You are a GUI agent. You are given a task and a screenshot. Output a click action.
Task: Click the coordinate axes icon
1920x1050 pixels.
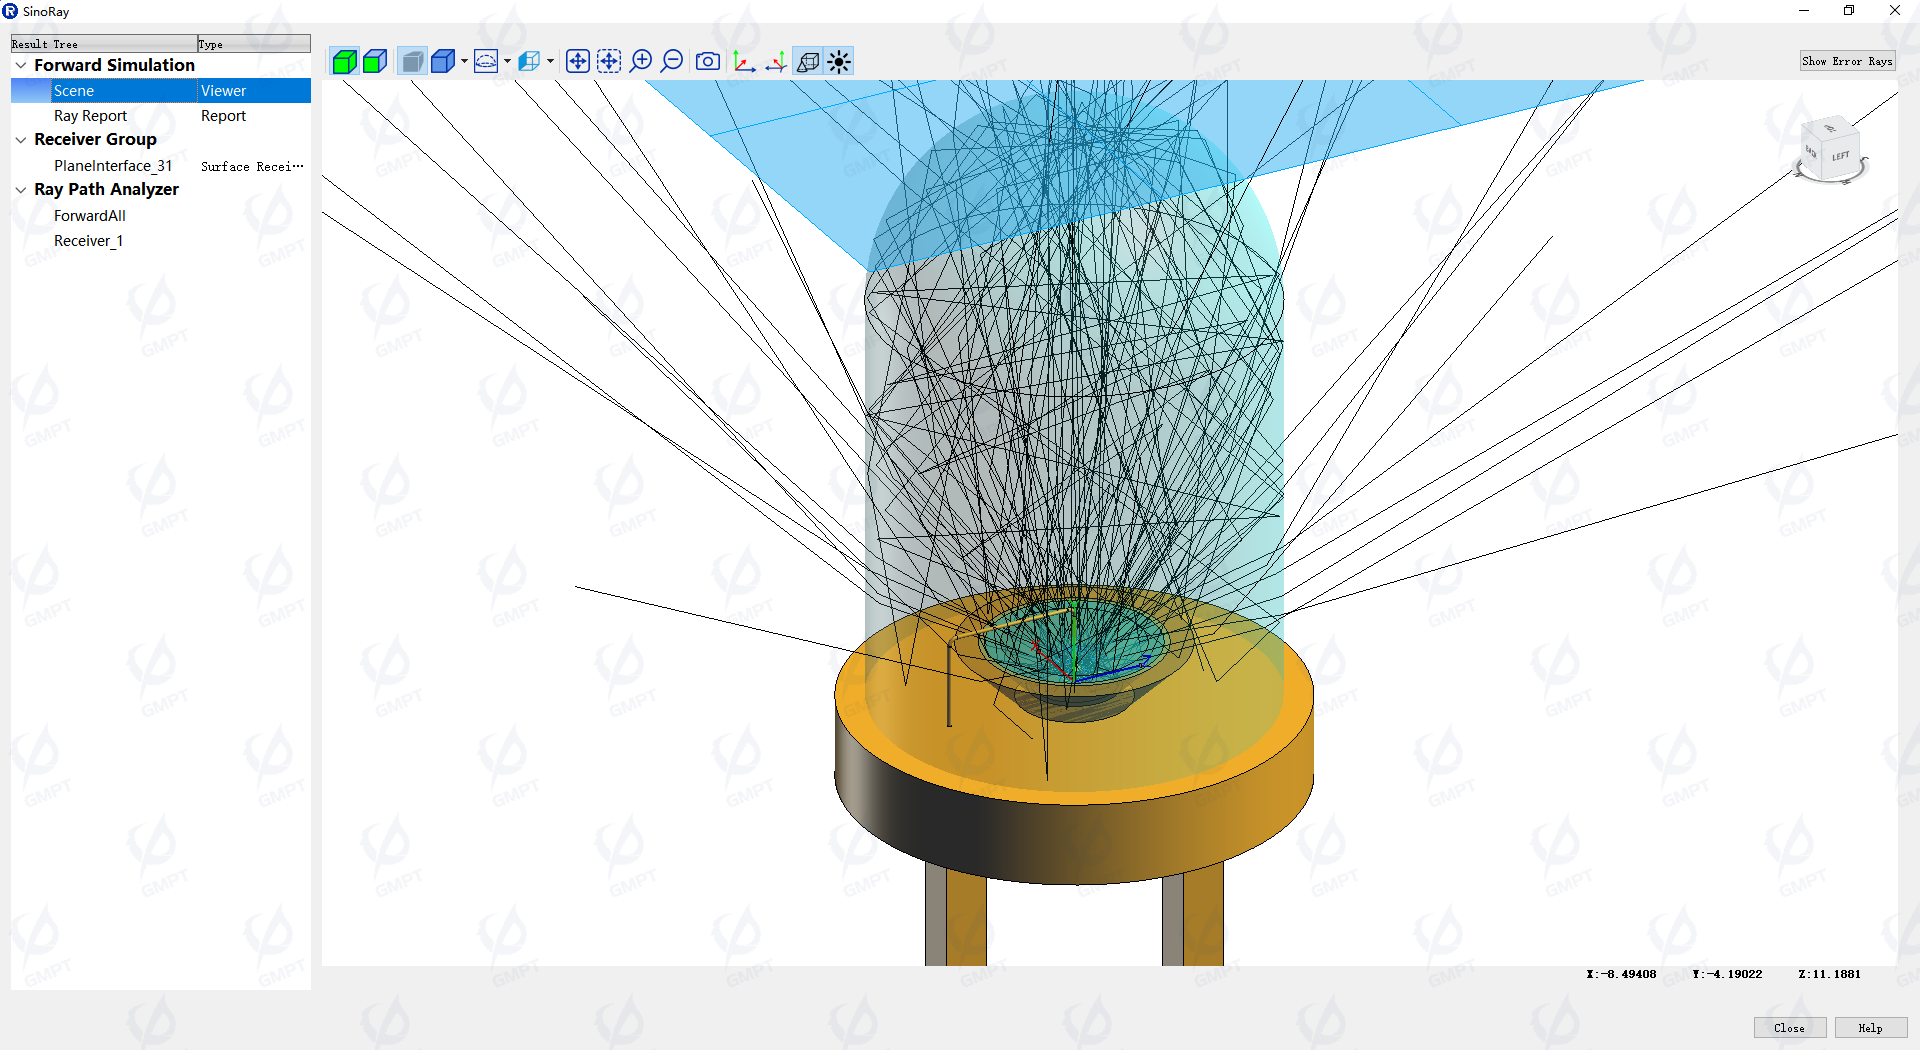point(744,62)
